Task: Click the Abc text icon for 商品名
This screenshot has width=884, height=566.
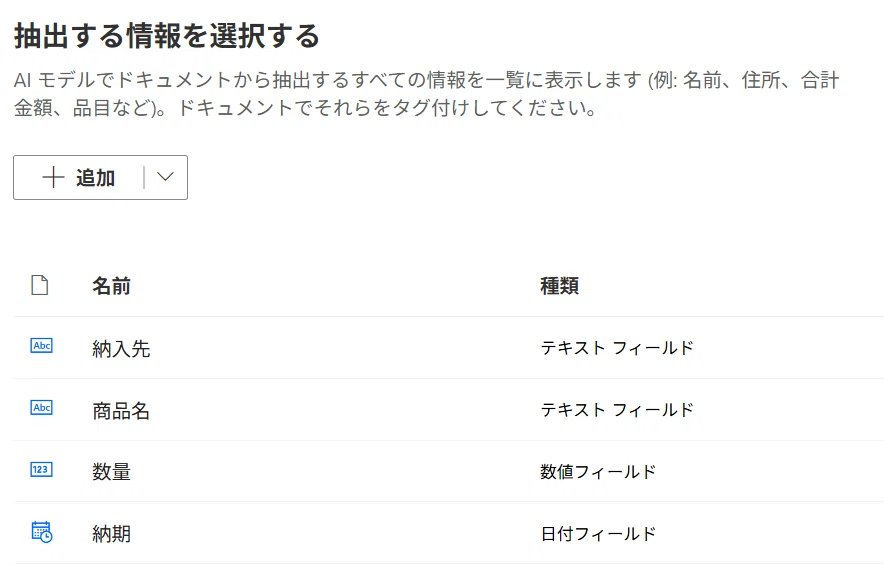Action: tap(42, 408)
